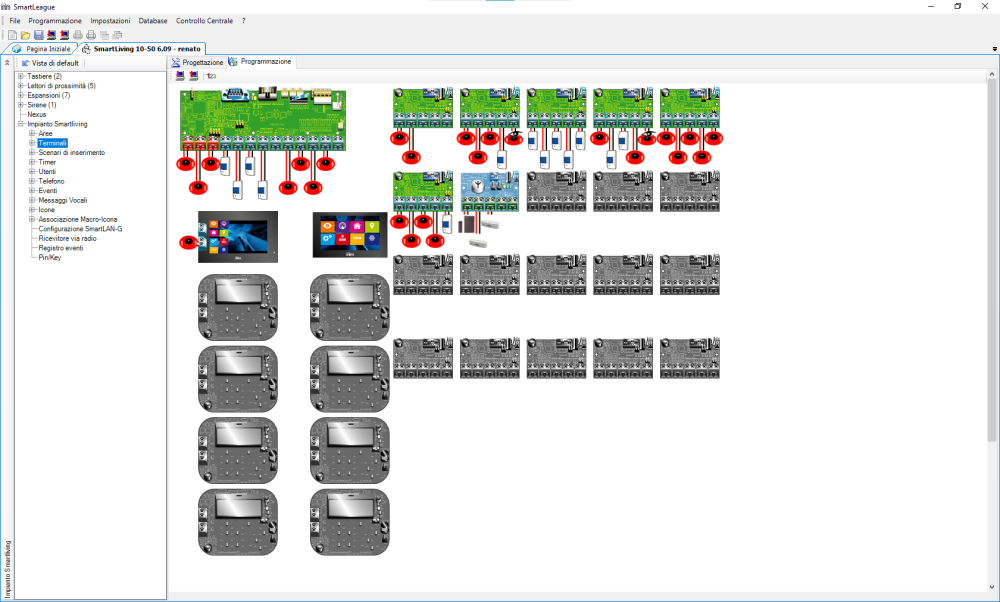
Task: Select the last grey keypad, bottom right
Action: point(349,522)
